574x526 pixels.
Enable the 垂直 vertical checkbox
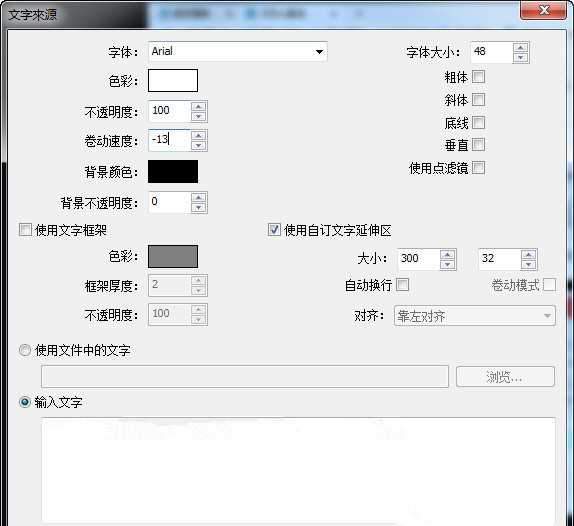click(478, 145)
